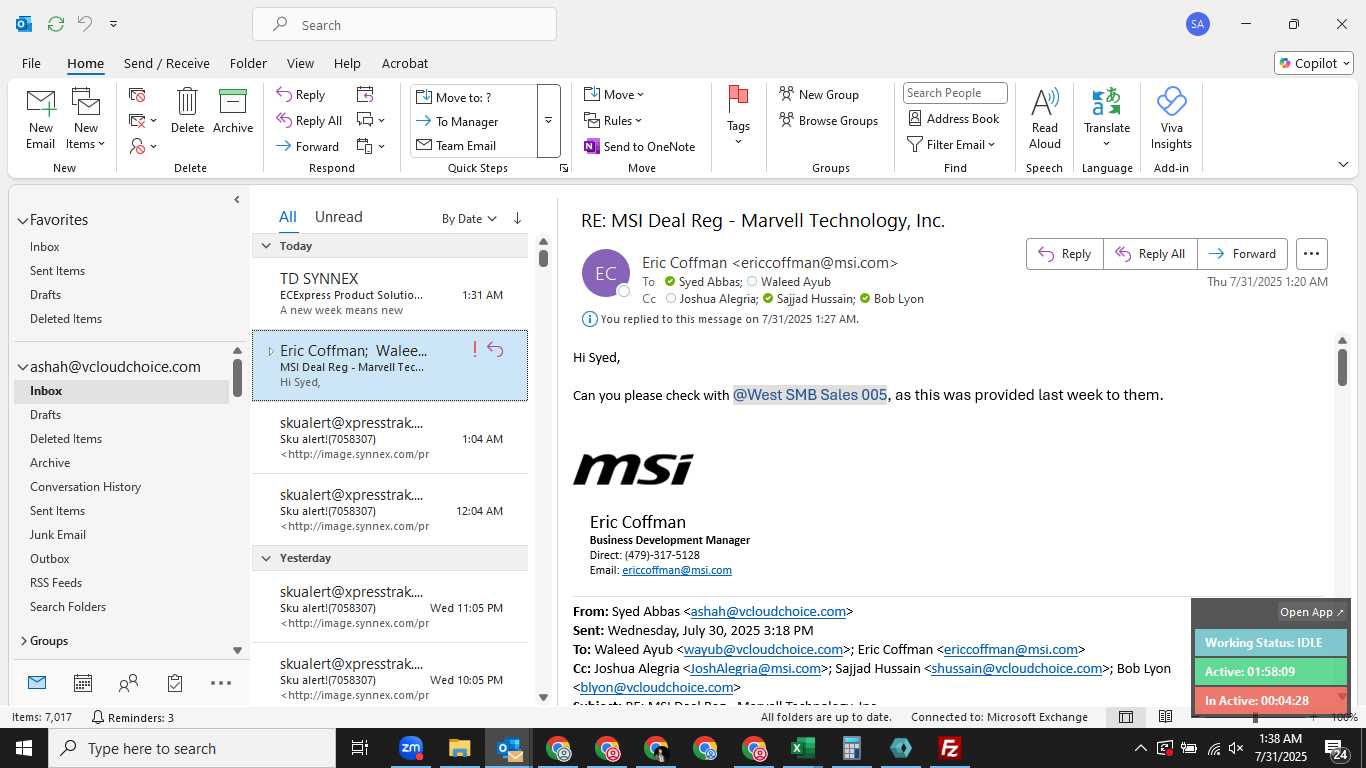Select the Junk Email folder
The width and height of the screenshot is (1366, 768).
tap(58, 535)
